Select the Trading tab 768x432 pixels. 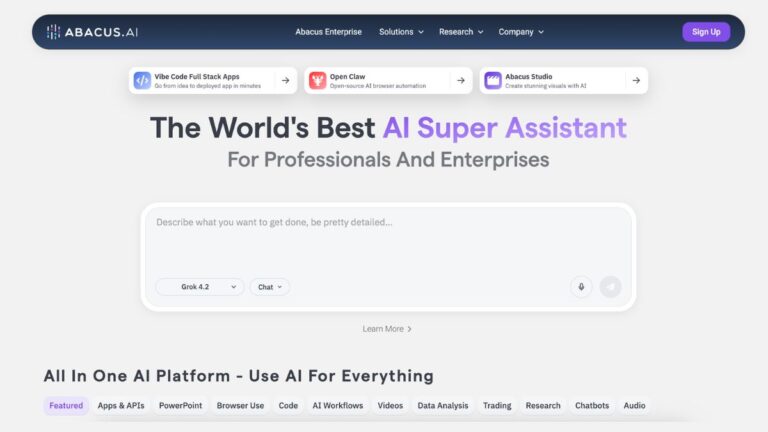[497, 406]
